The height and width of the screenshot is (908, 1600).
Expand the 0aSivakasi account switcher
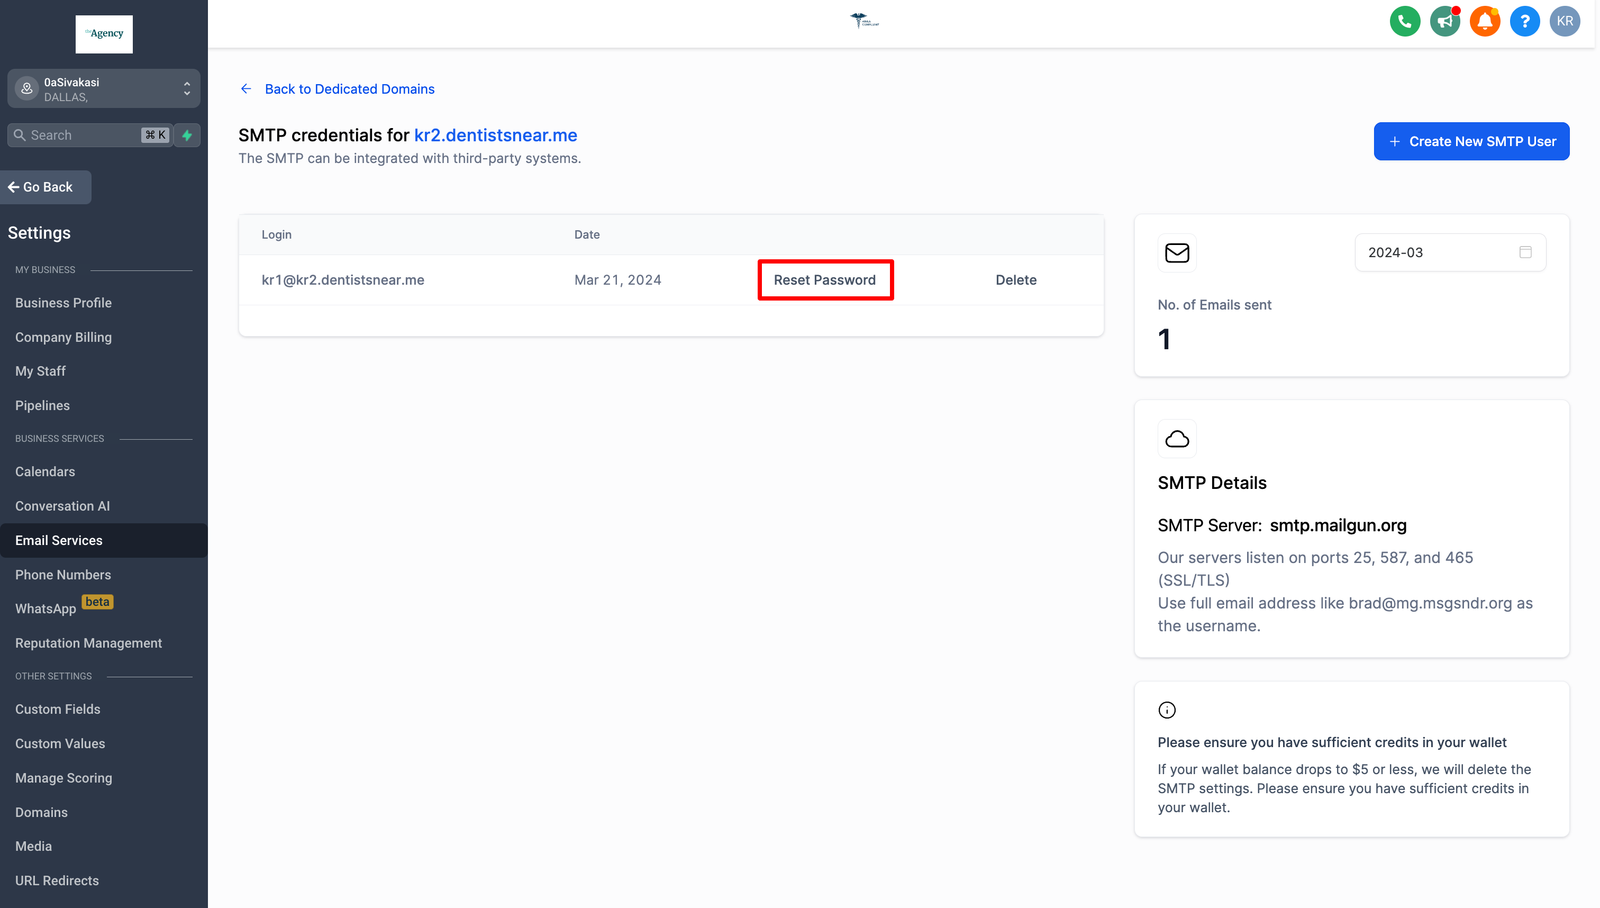coord(104,89)
